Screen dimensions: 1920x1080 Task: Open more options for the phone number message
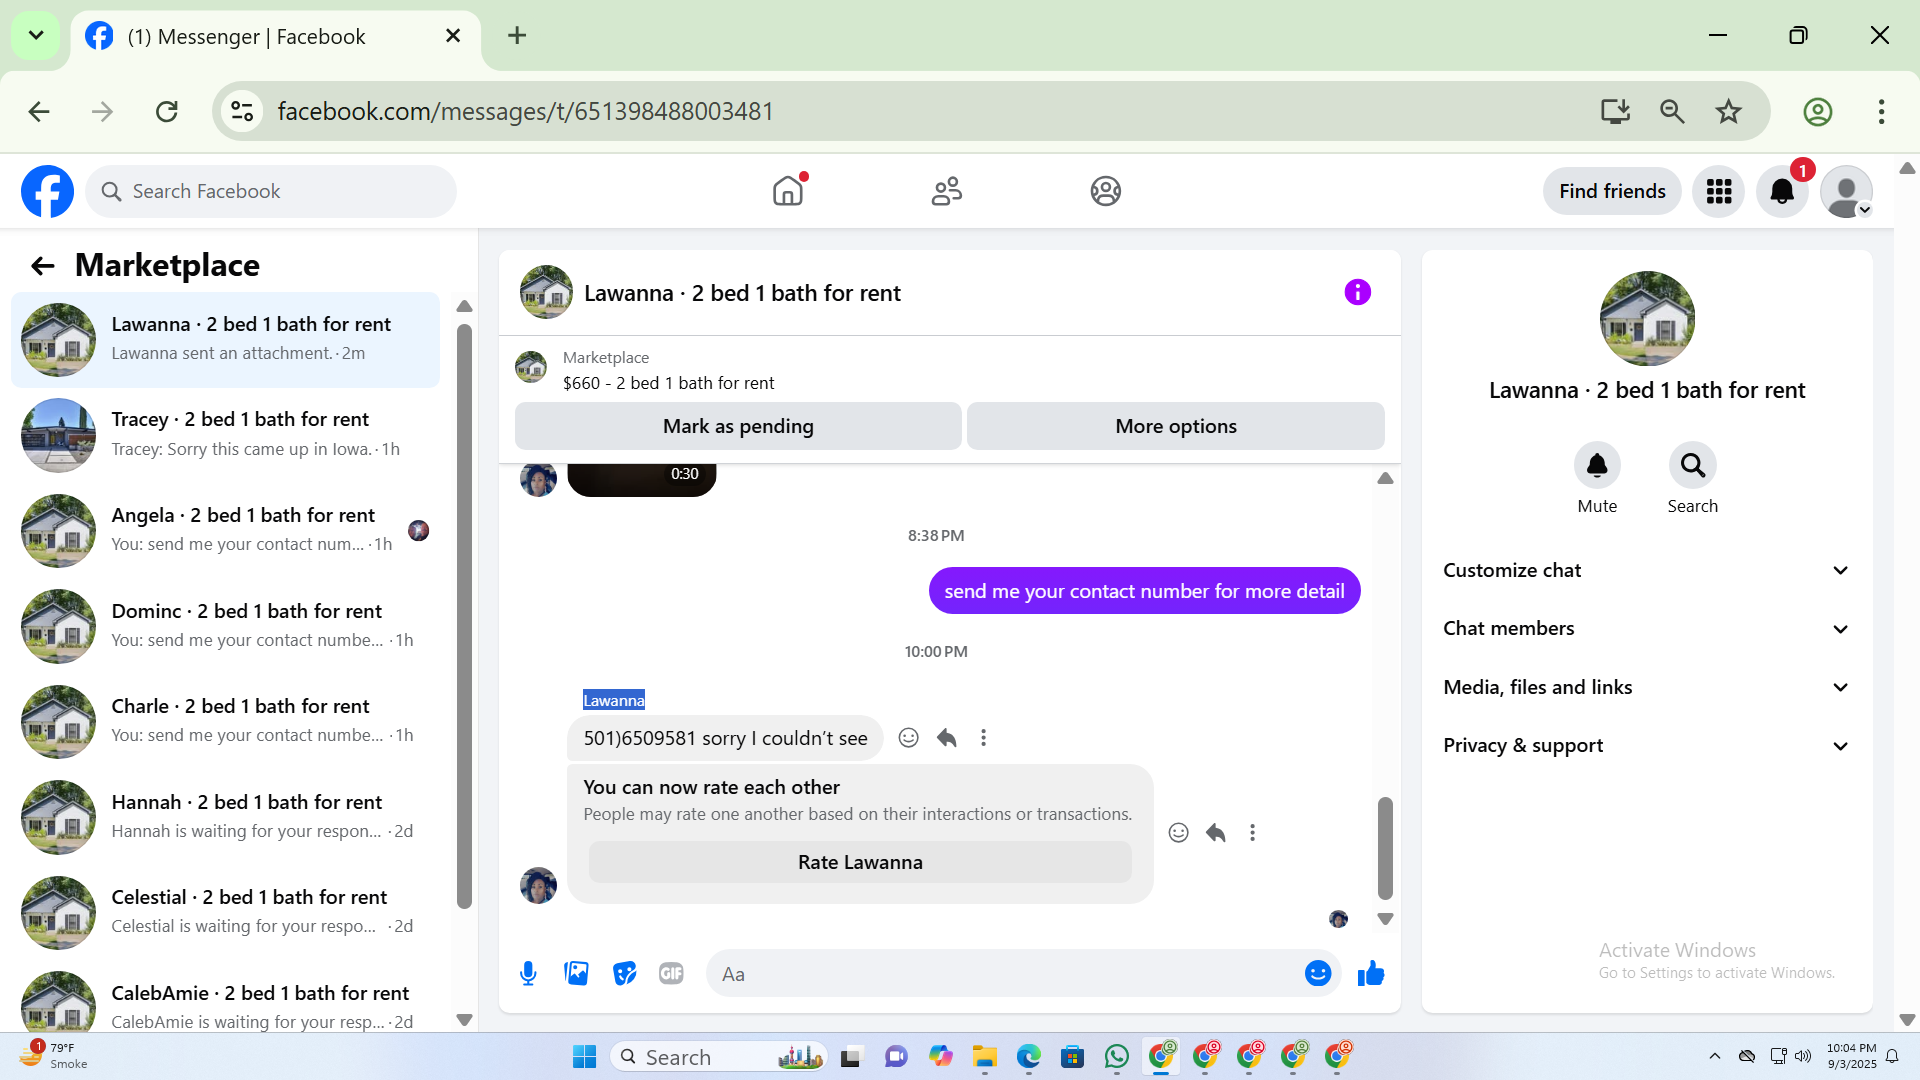click(983, 738)
